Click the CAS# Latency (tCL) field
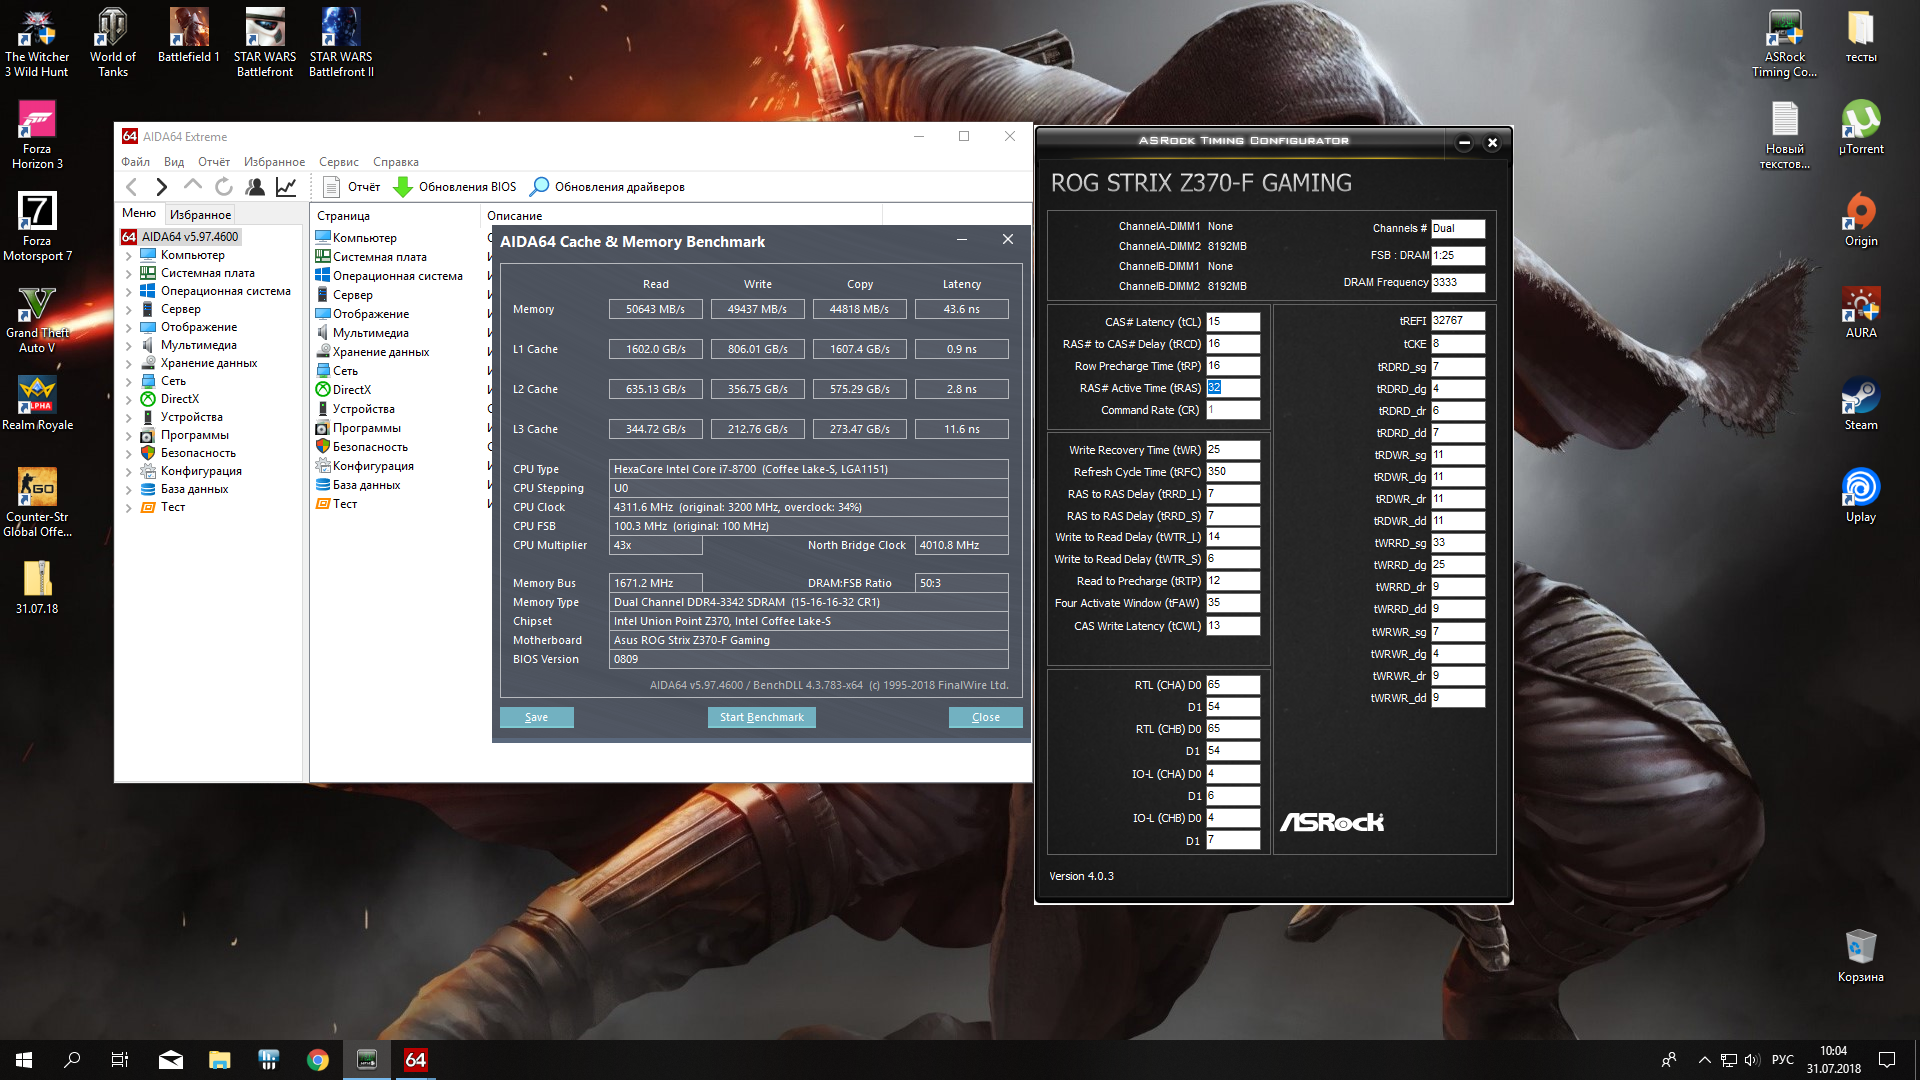Screen dimensions: 1920x1080 [x=1232, y=322]
